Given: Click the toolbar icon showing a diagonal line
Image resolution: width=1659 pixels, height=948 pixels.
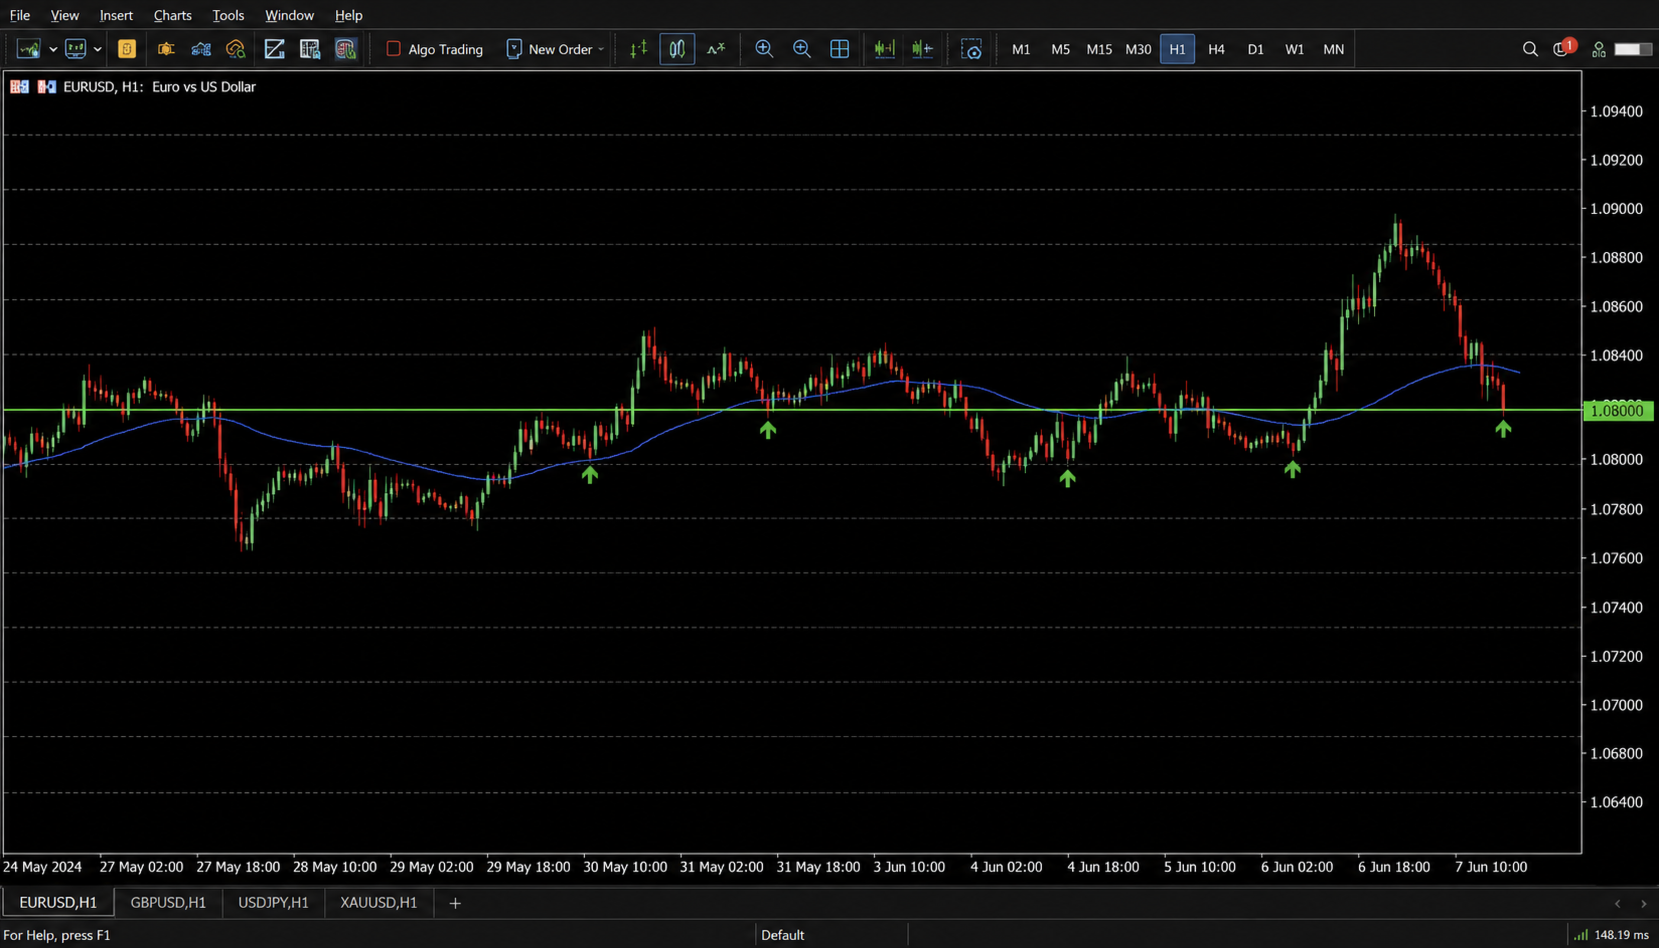Looking at the screenshot, I should tap(274, 49).
